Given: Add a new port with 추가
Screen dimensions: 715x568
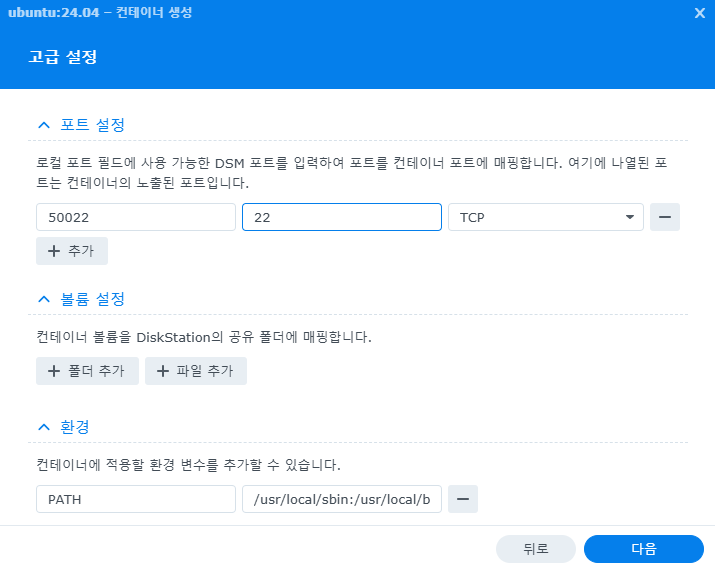Looking at the screenshot, I should pos(72,251).
